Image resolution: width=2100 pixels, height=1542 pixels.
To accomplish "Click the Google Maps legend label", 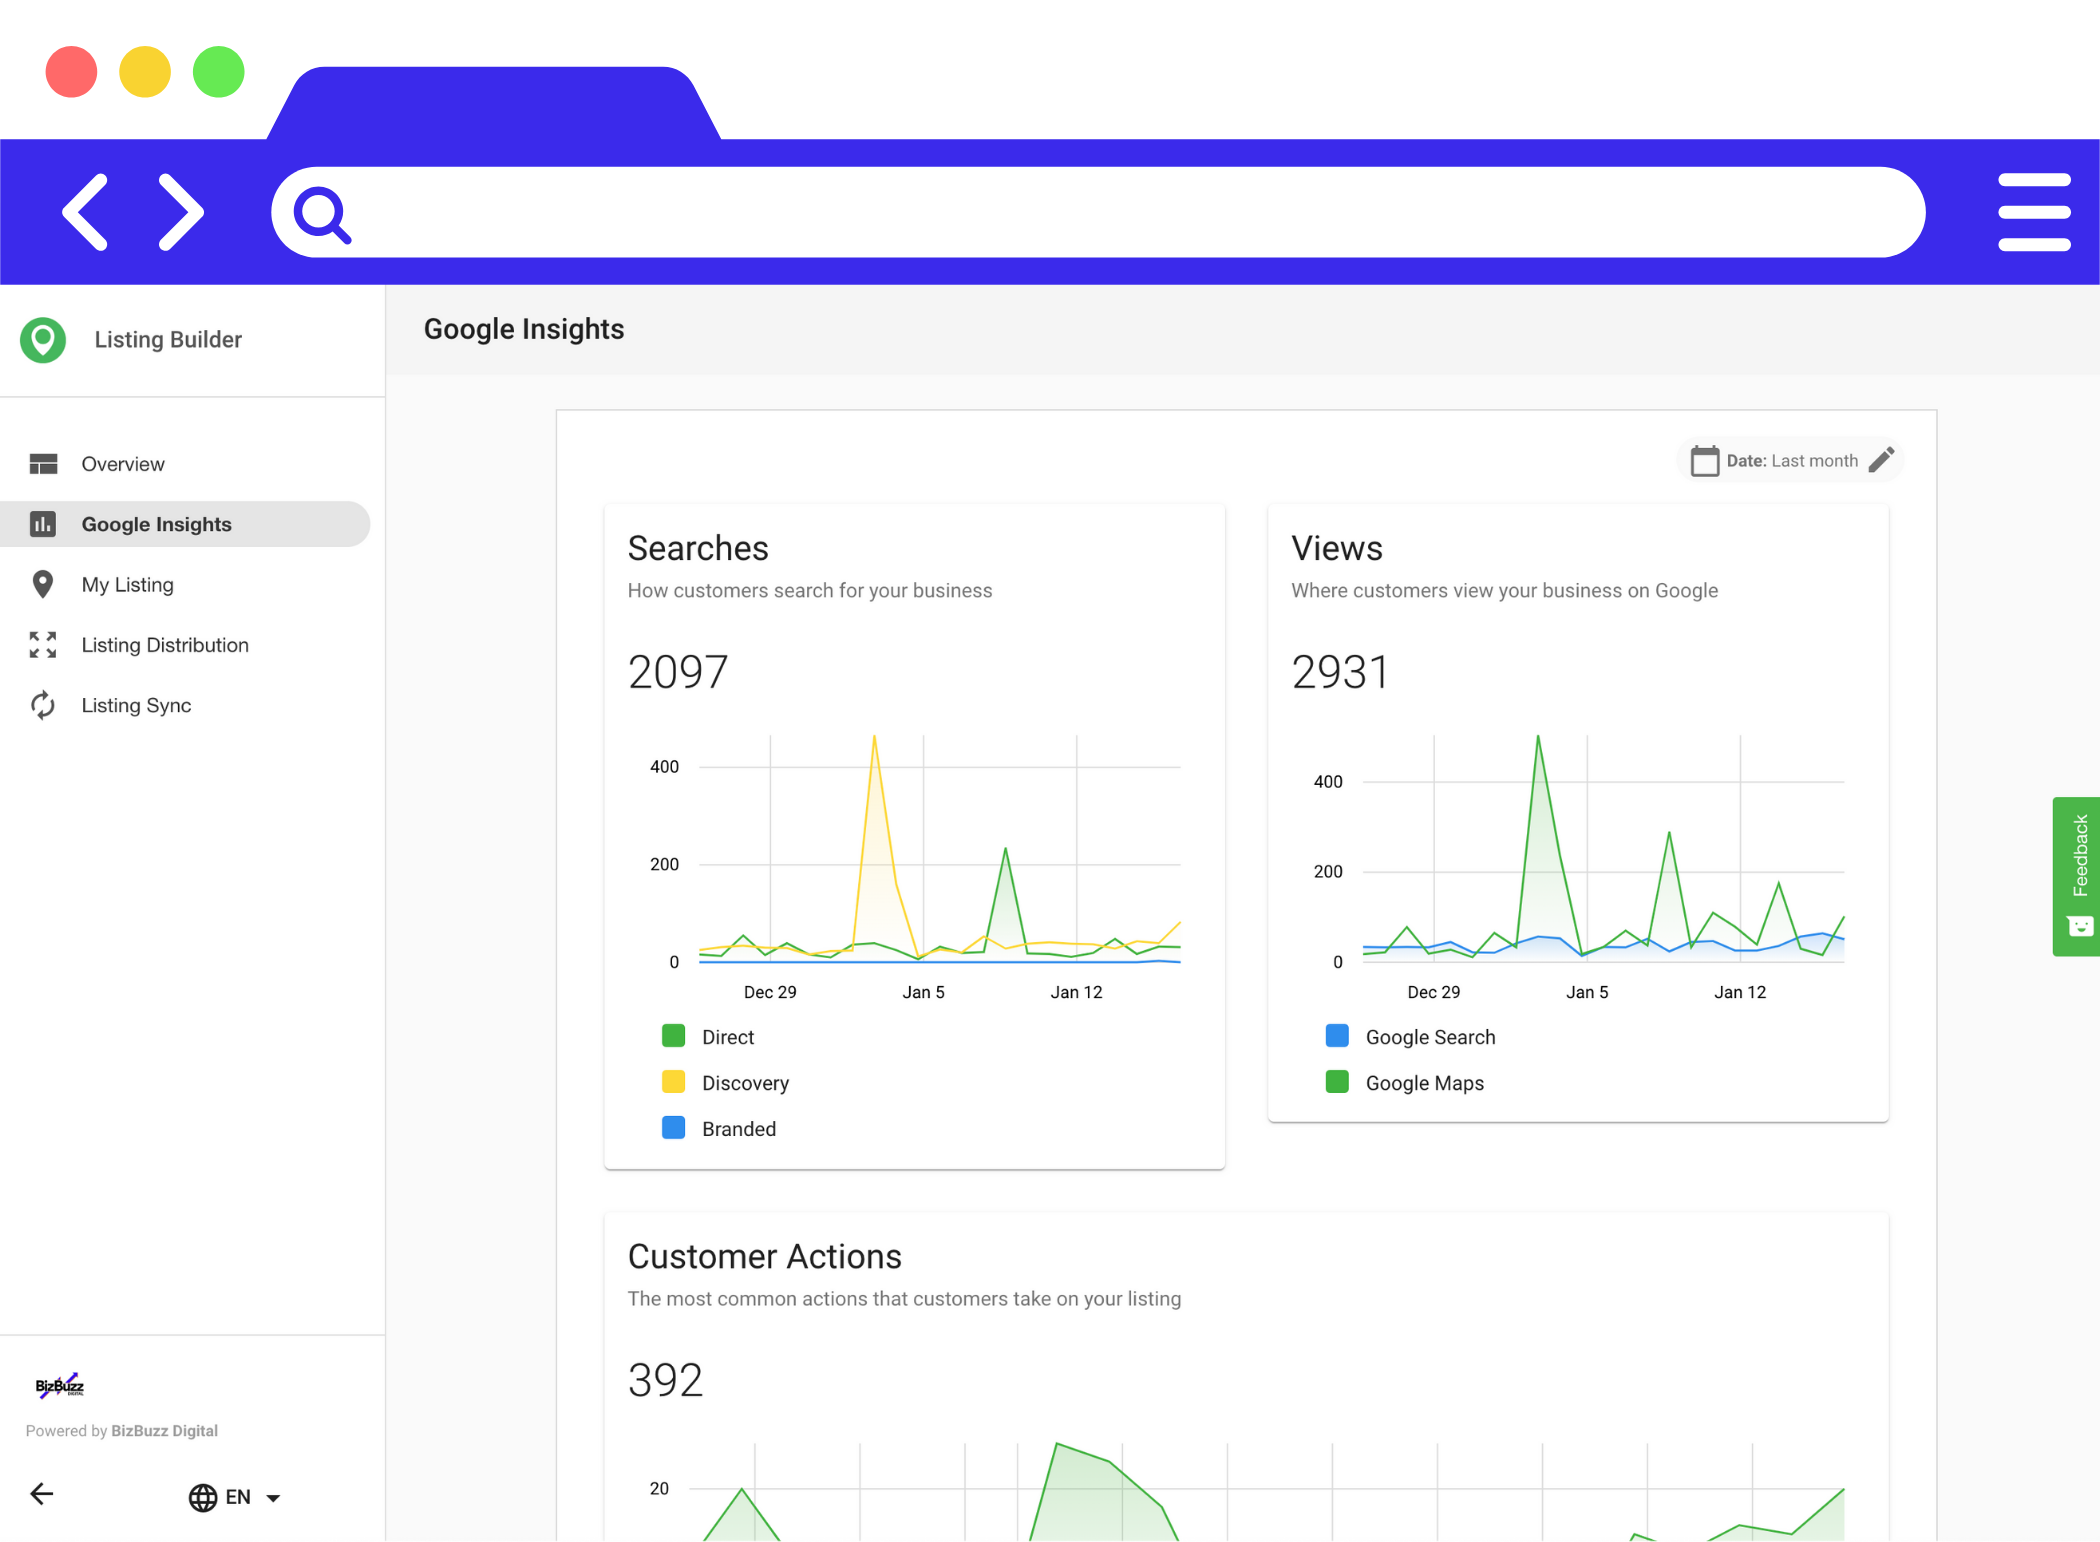I will click(1425, 1083).
